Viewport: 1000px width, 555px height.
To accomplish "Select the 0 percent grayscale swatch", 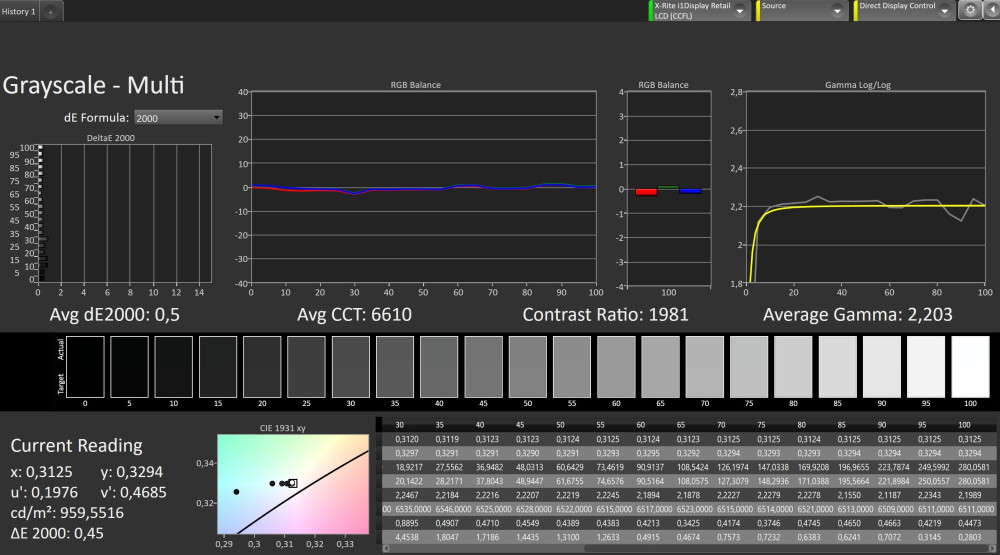I will click(85, 367).
